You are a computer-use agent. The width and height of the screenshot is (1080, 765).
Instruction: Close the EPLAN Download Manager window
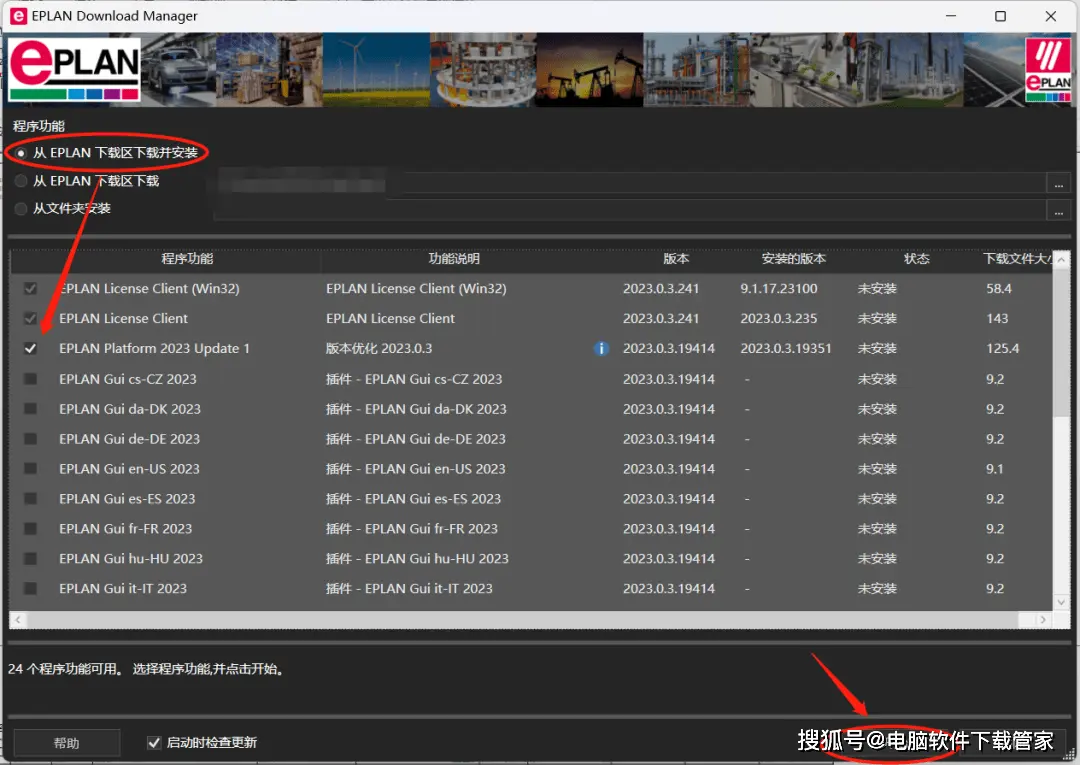(x=1050, y=16)
